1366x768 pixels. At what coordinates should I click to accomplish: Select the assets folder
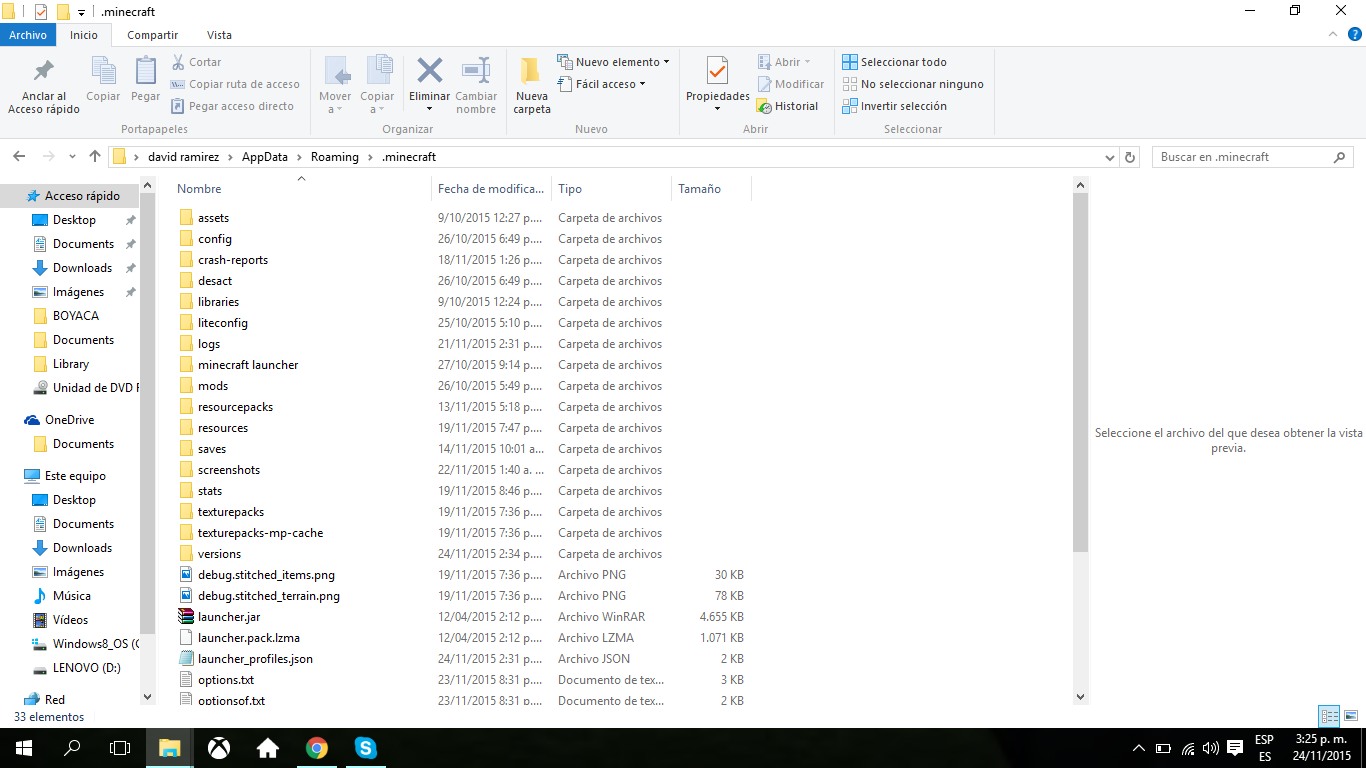point(213,218)
